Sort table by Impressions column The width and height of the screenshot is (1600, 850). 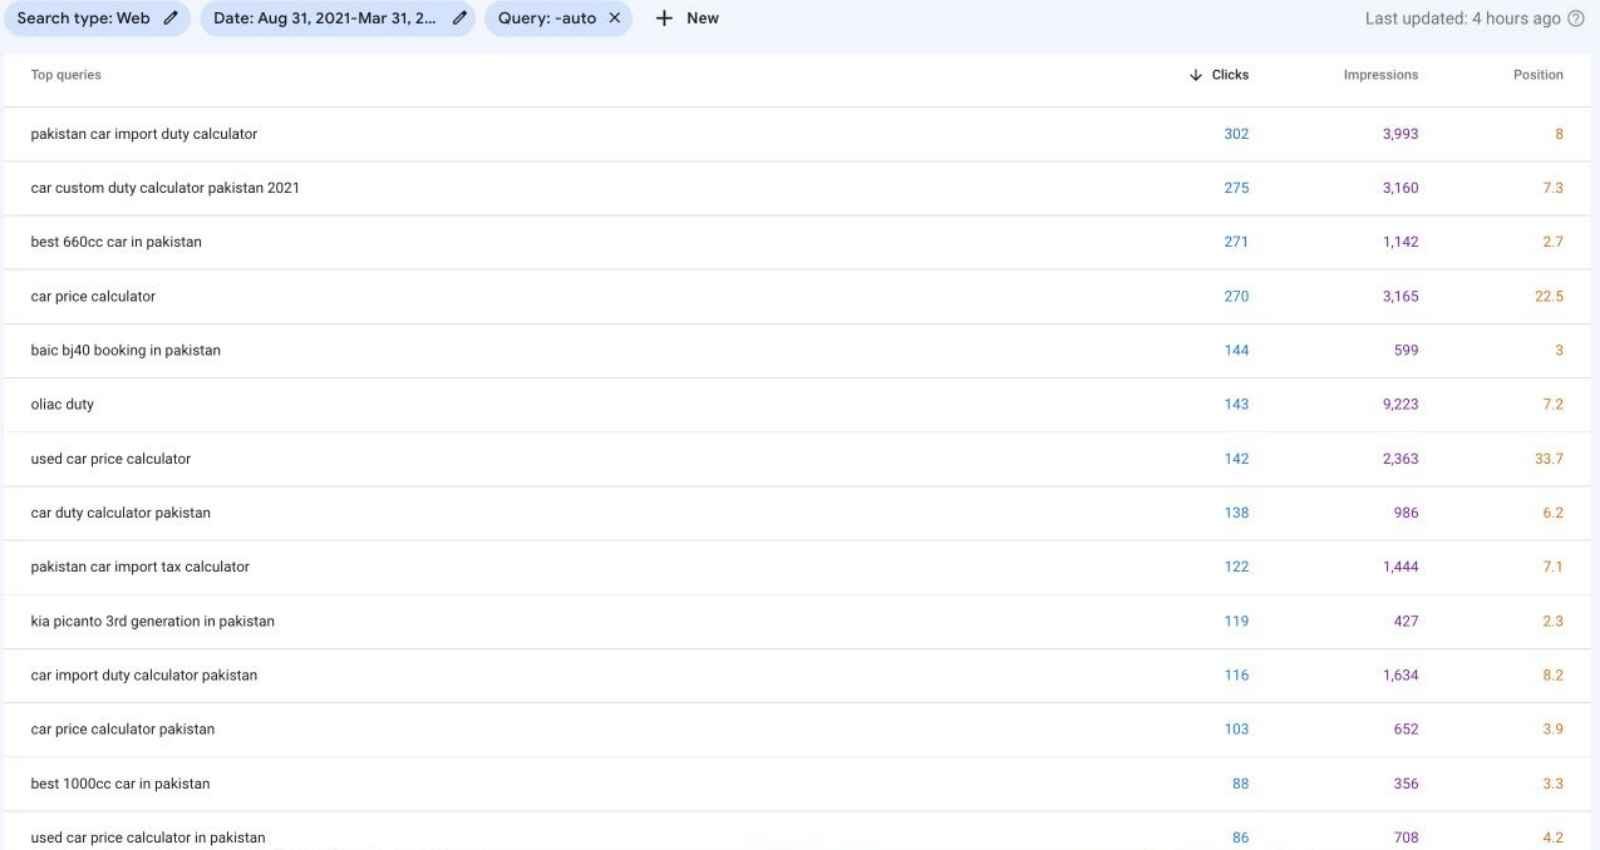pos(1380,75)
